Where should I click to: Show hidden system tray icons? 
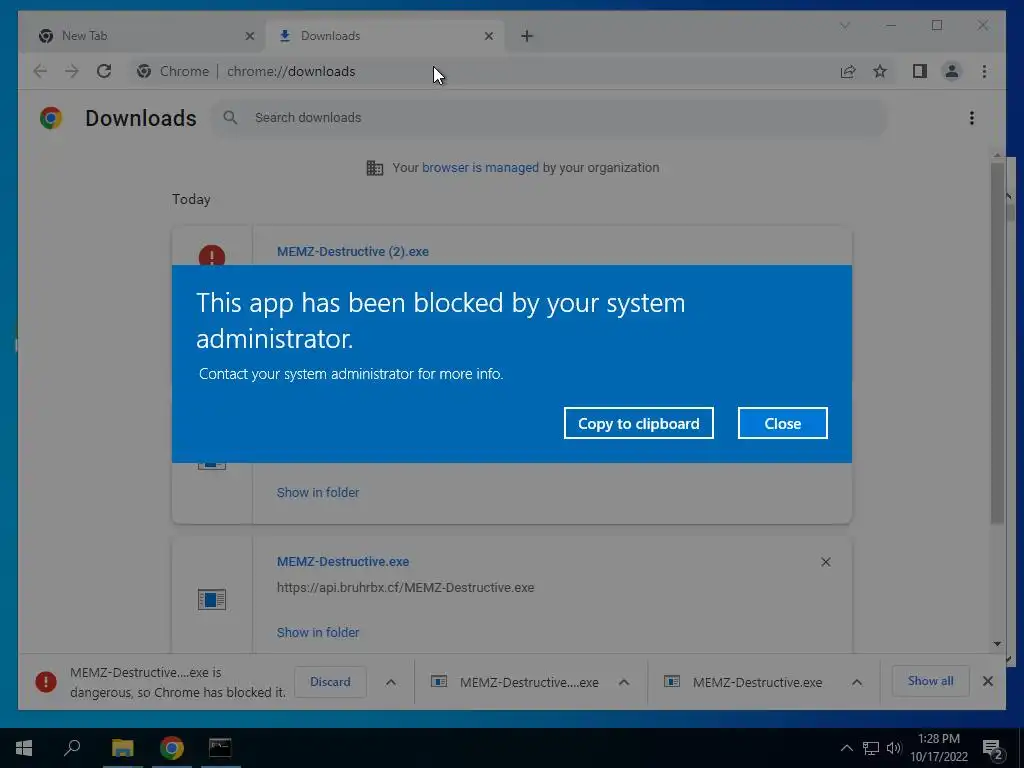point(846,748)
